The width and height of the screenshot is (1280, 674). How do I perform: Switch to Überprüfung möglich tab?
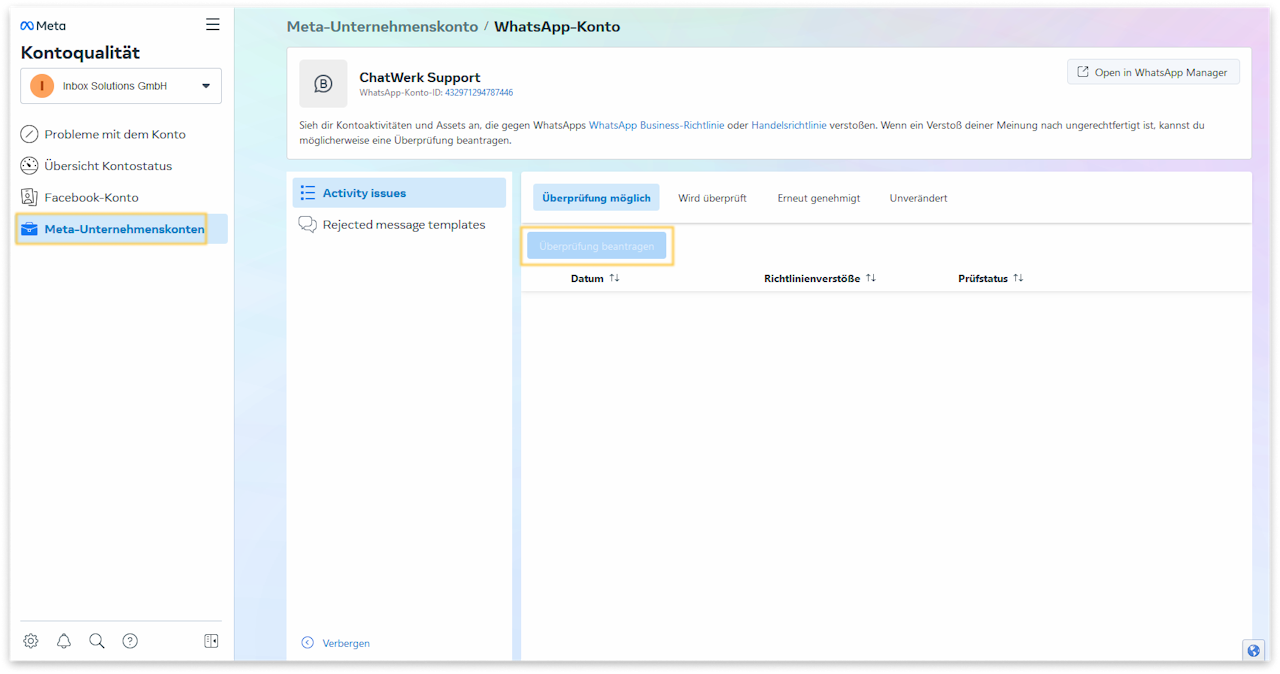coord(596,198)
